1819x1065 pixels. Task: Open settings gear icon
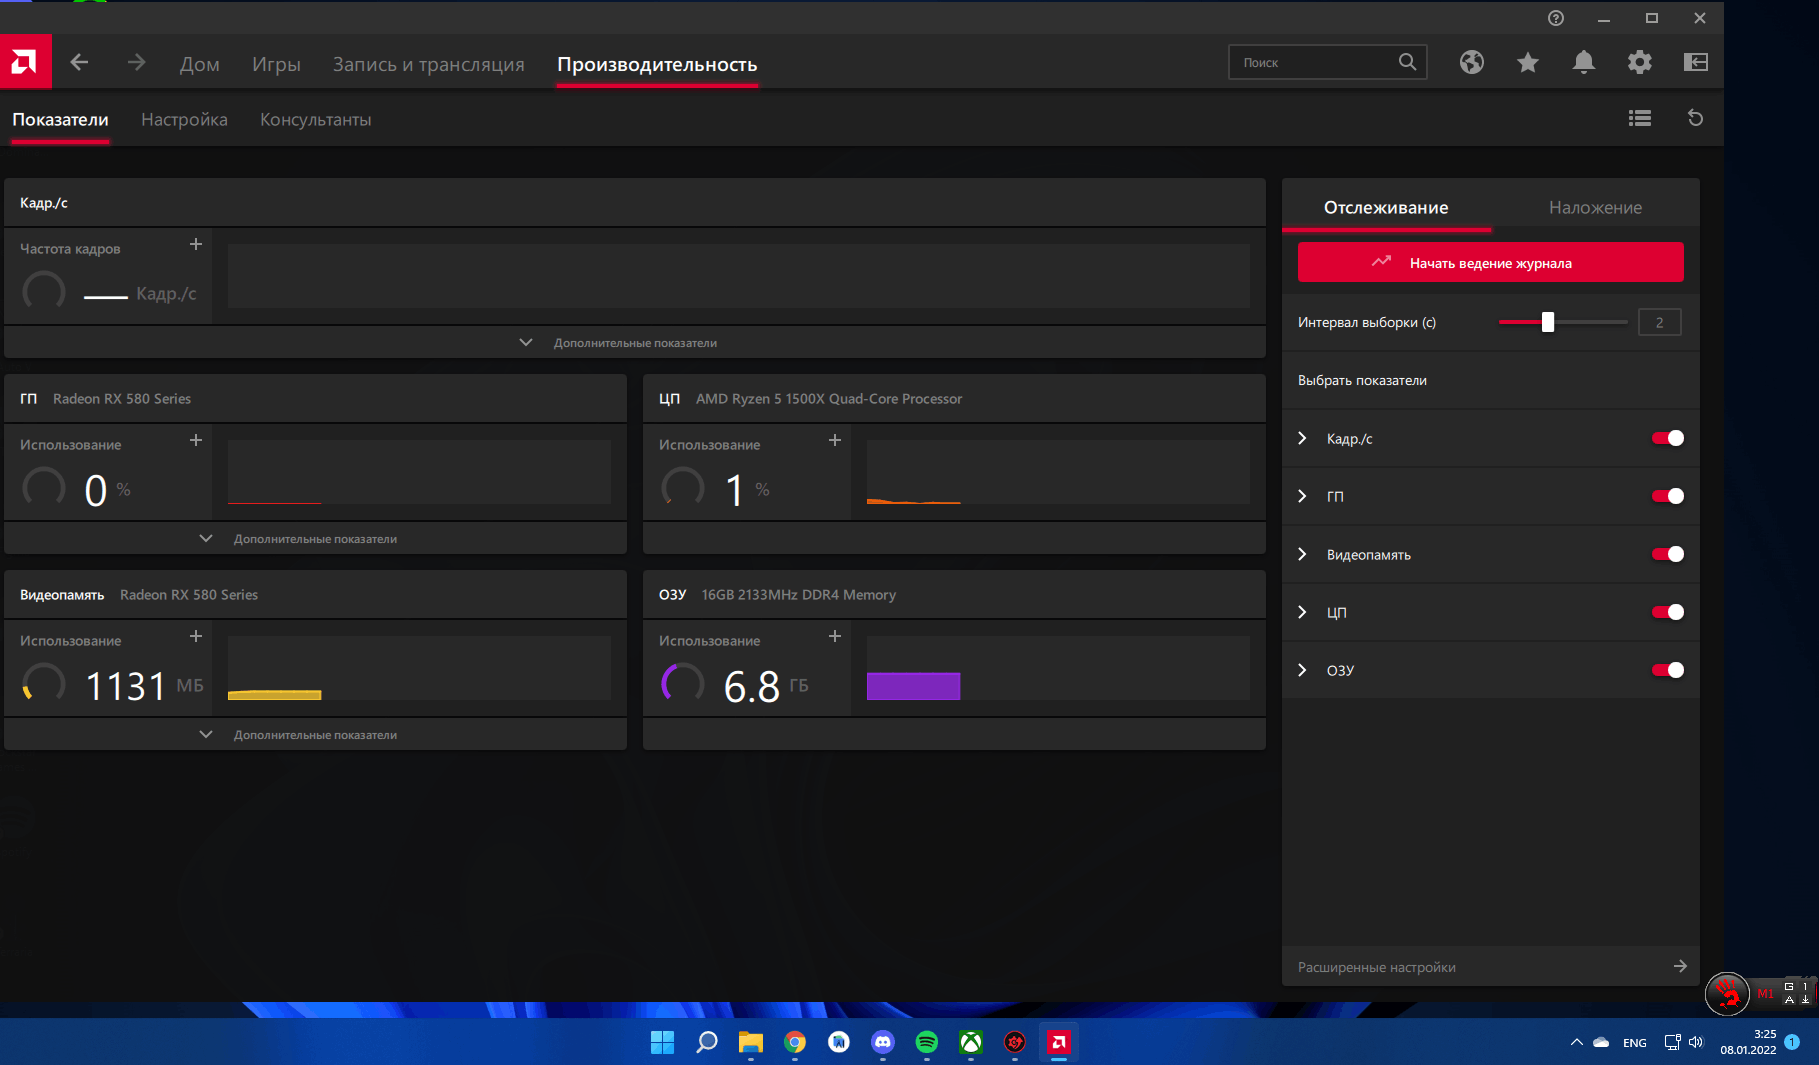coord(1639,62)
